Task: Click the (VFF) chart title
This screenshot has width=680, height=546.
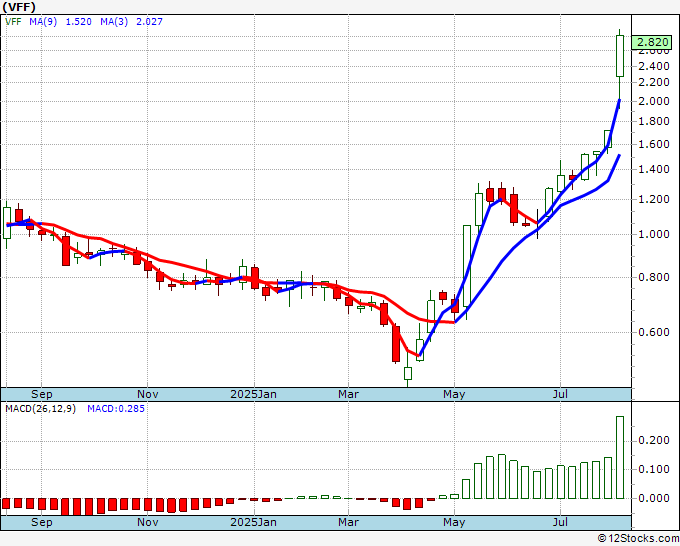Action: (x=19, y=7)
